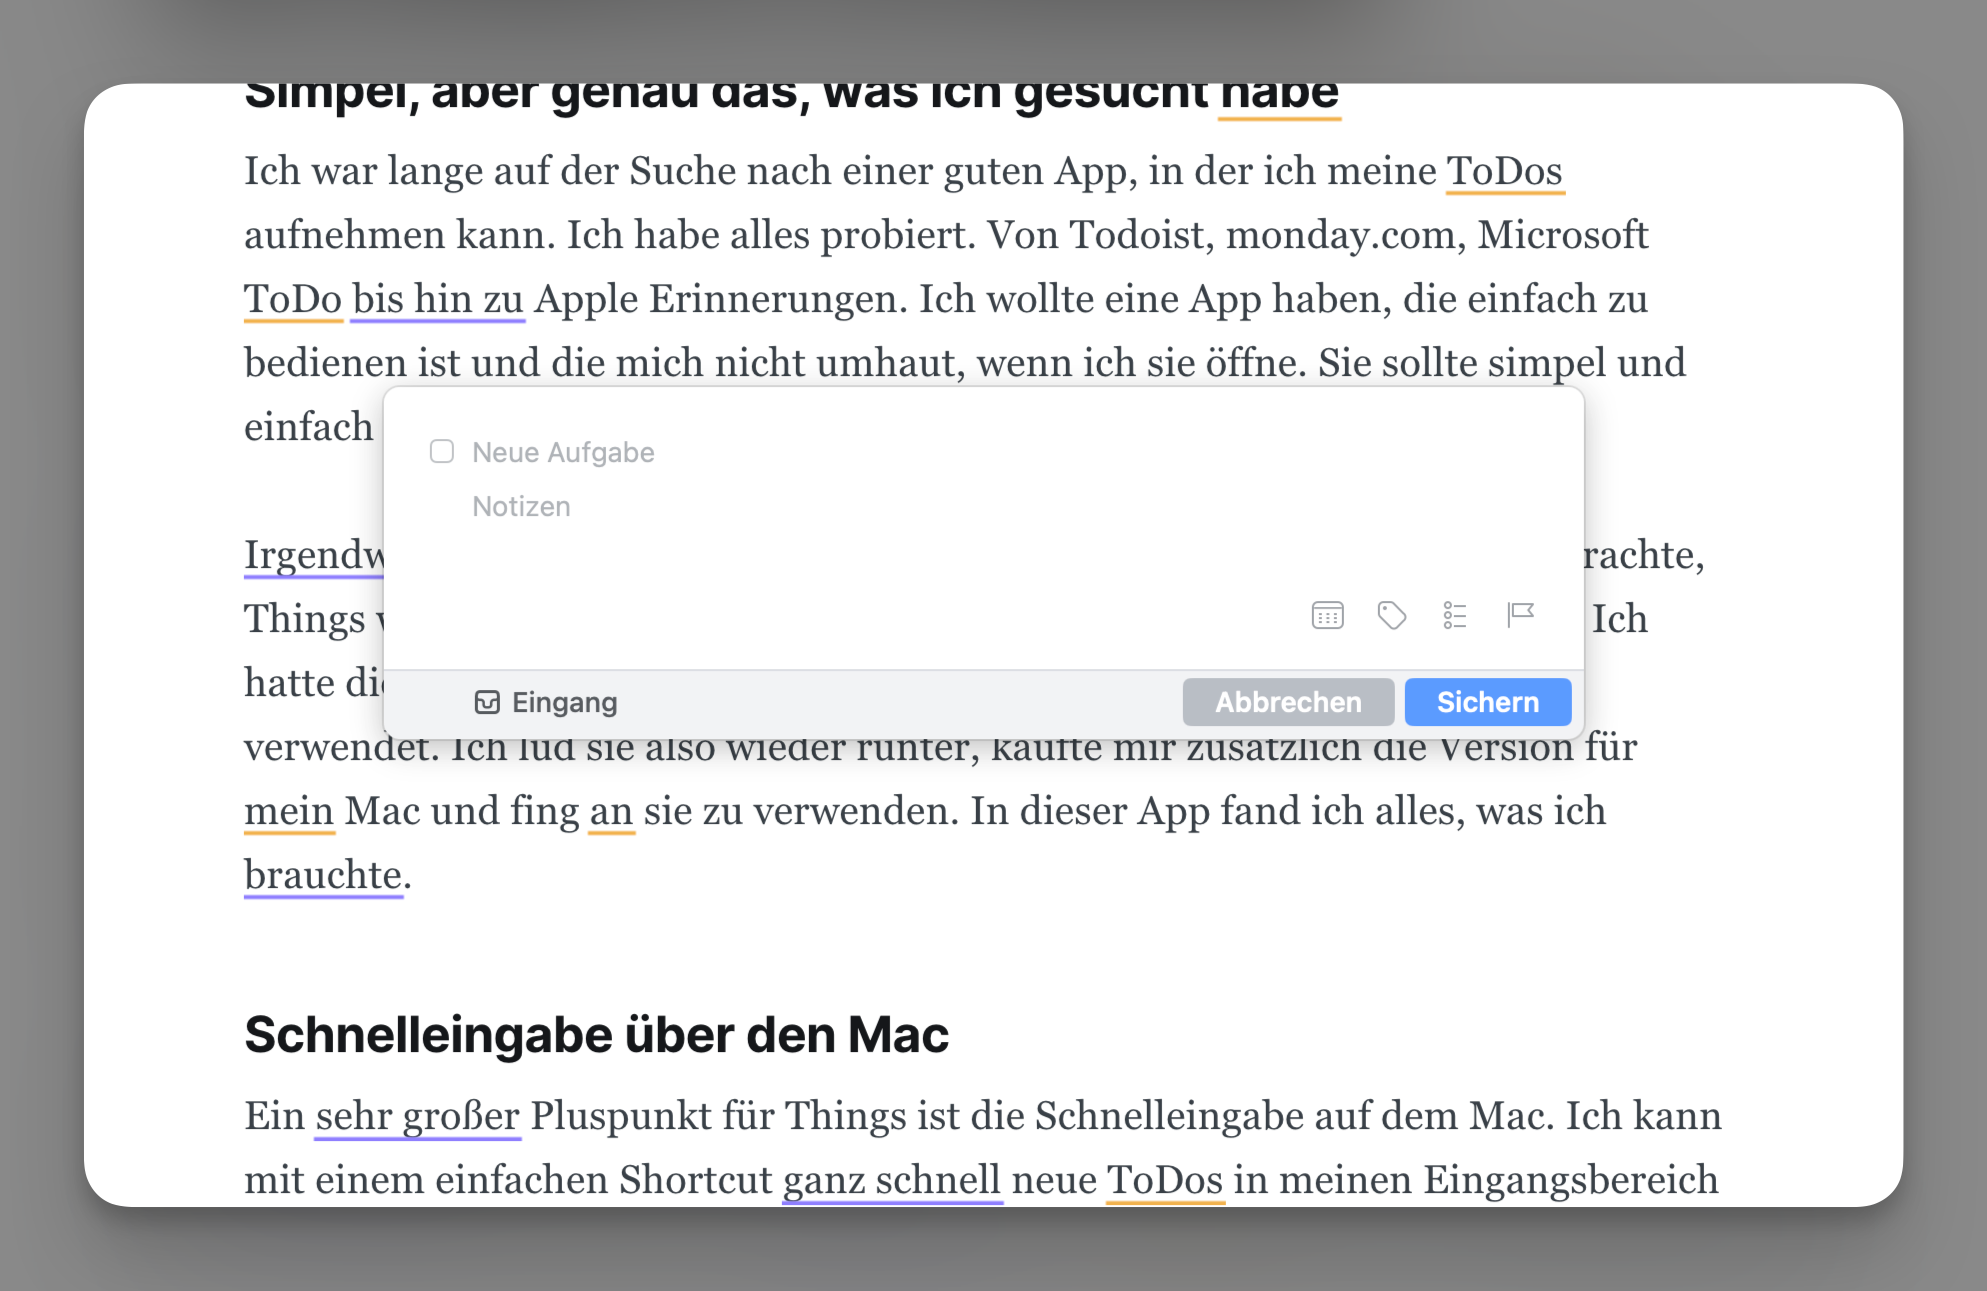Image resolution: width=1987 pixels, height=1291 pixels.
Task: Save the task with Sichern
Action: pyautogui.click(x=1487, y=702)
